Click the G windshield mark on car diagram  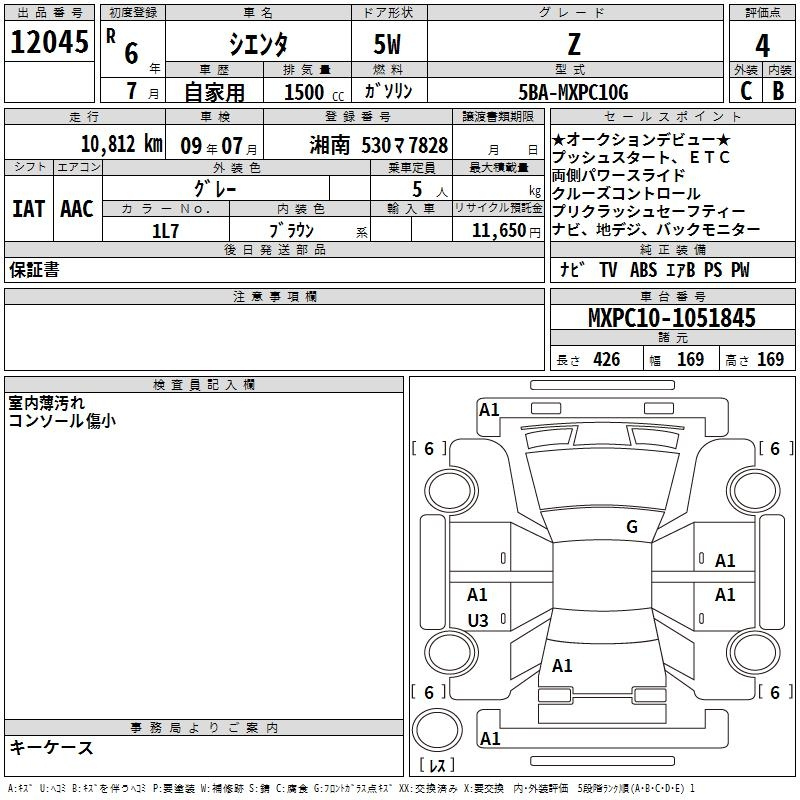[x=631, y=527]
